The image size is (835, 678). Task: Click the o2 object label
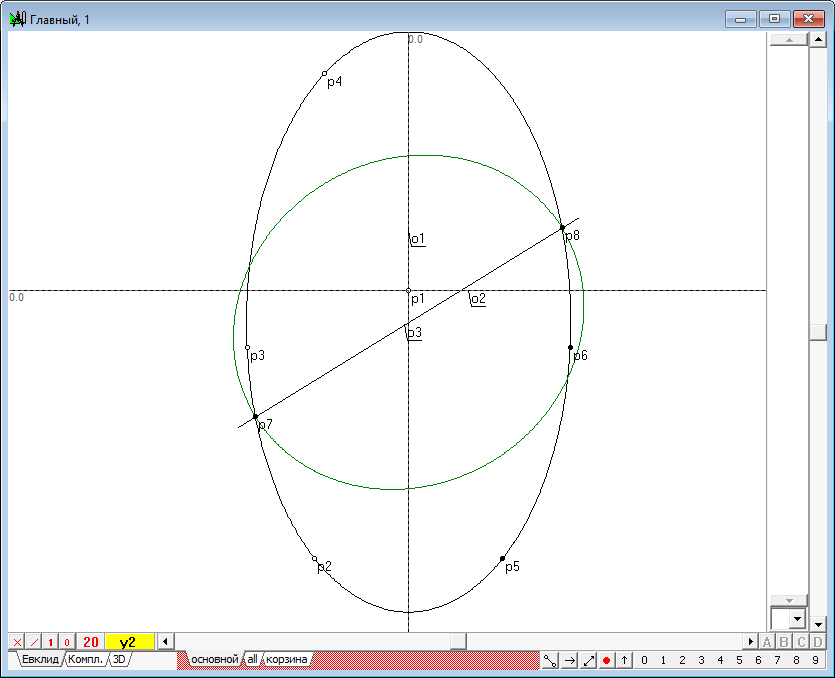tap(478, 299)
